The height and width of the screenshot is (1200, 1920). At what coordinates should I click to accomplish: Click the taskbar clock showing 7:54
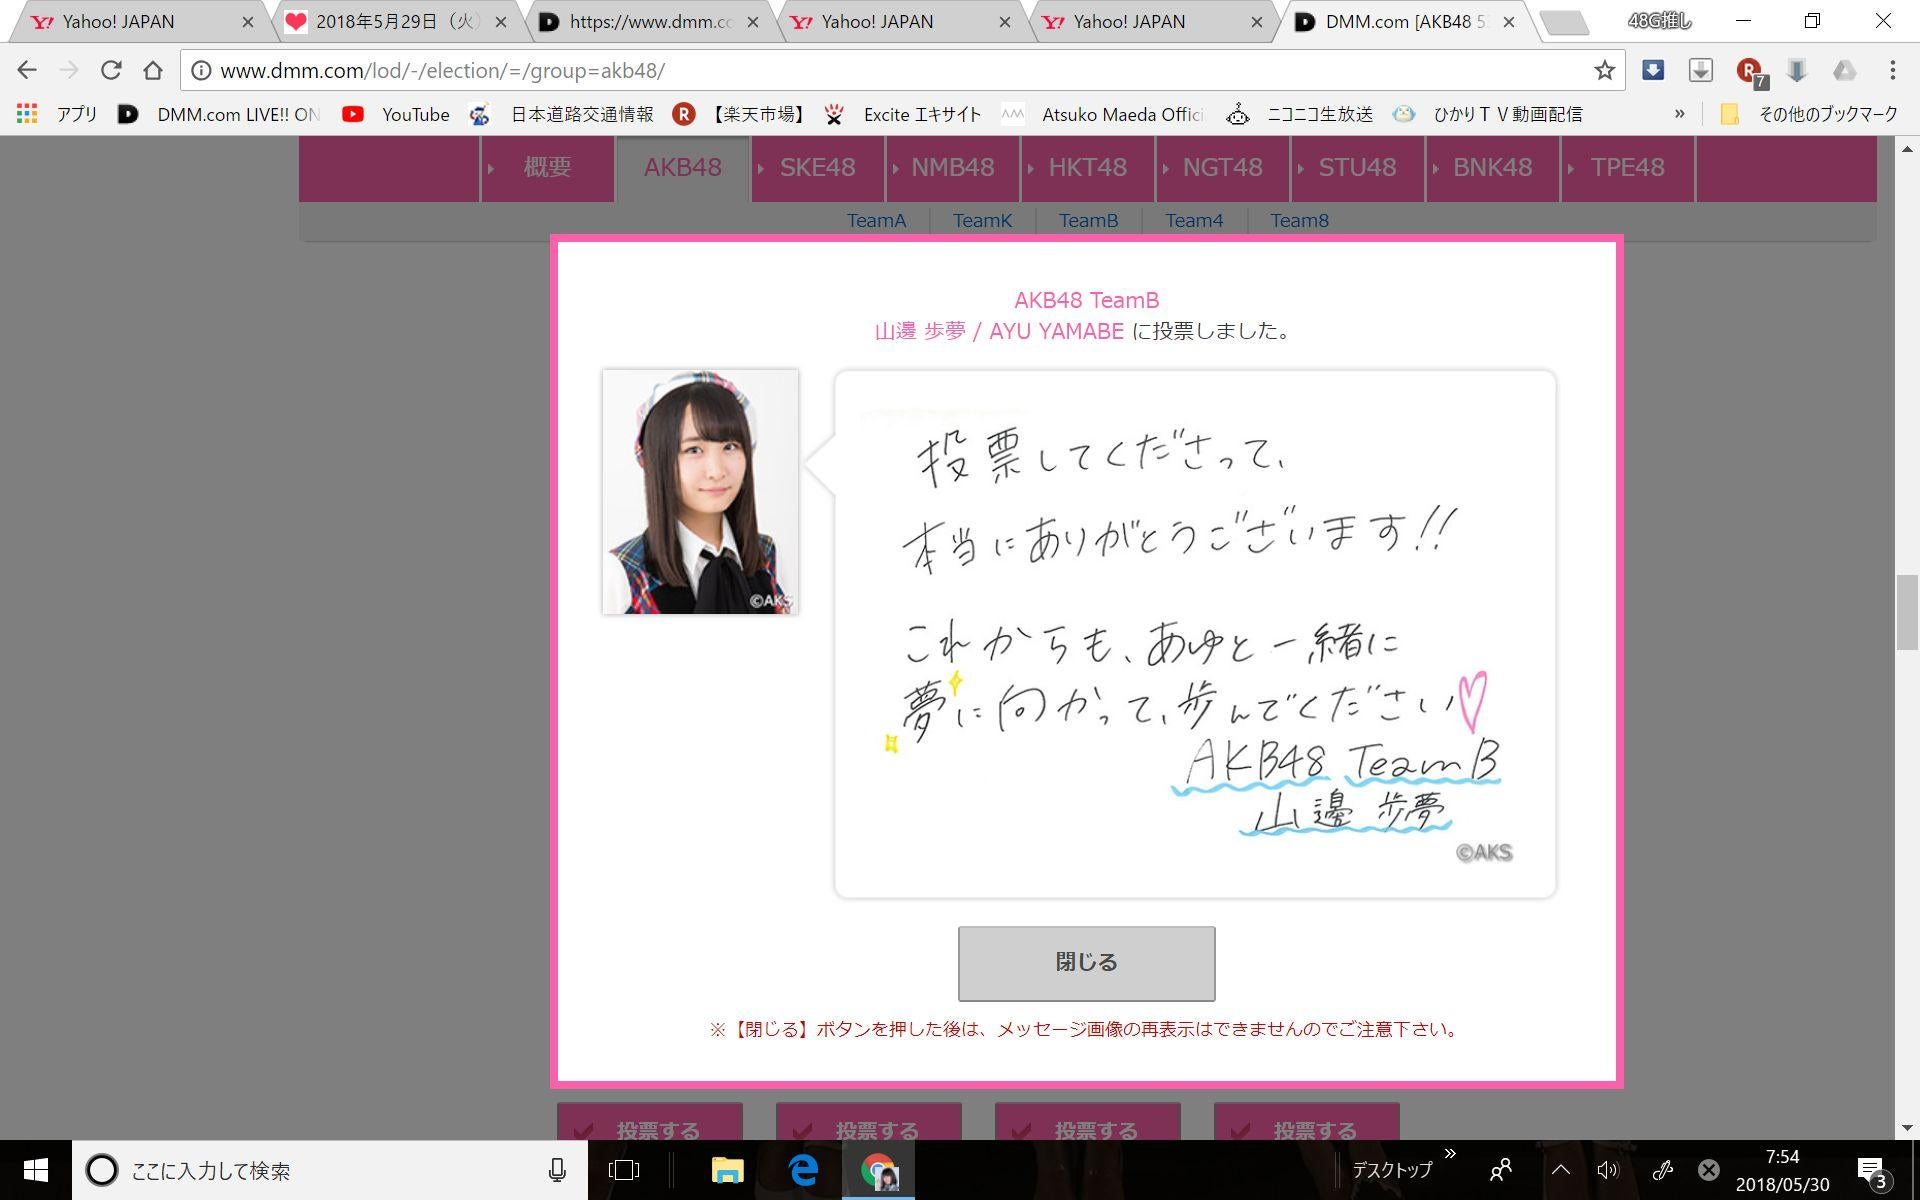point(1782,1170)
